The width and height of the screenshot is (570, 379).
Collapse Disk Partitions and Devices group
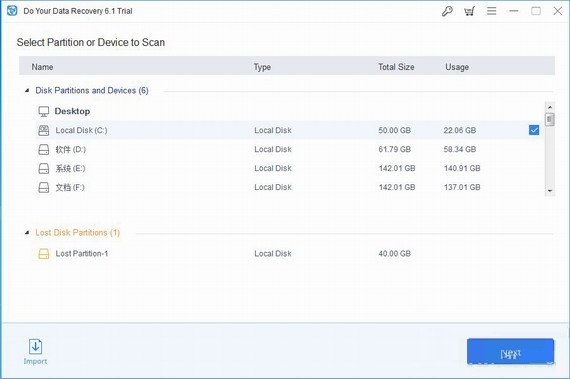pos(27,90)
